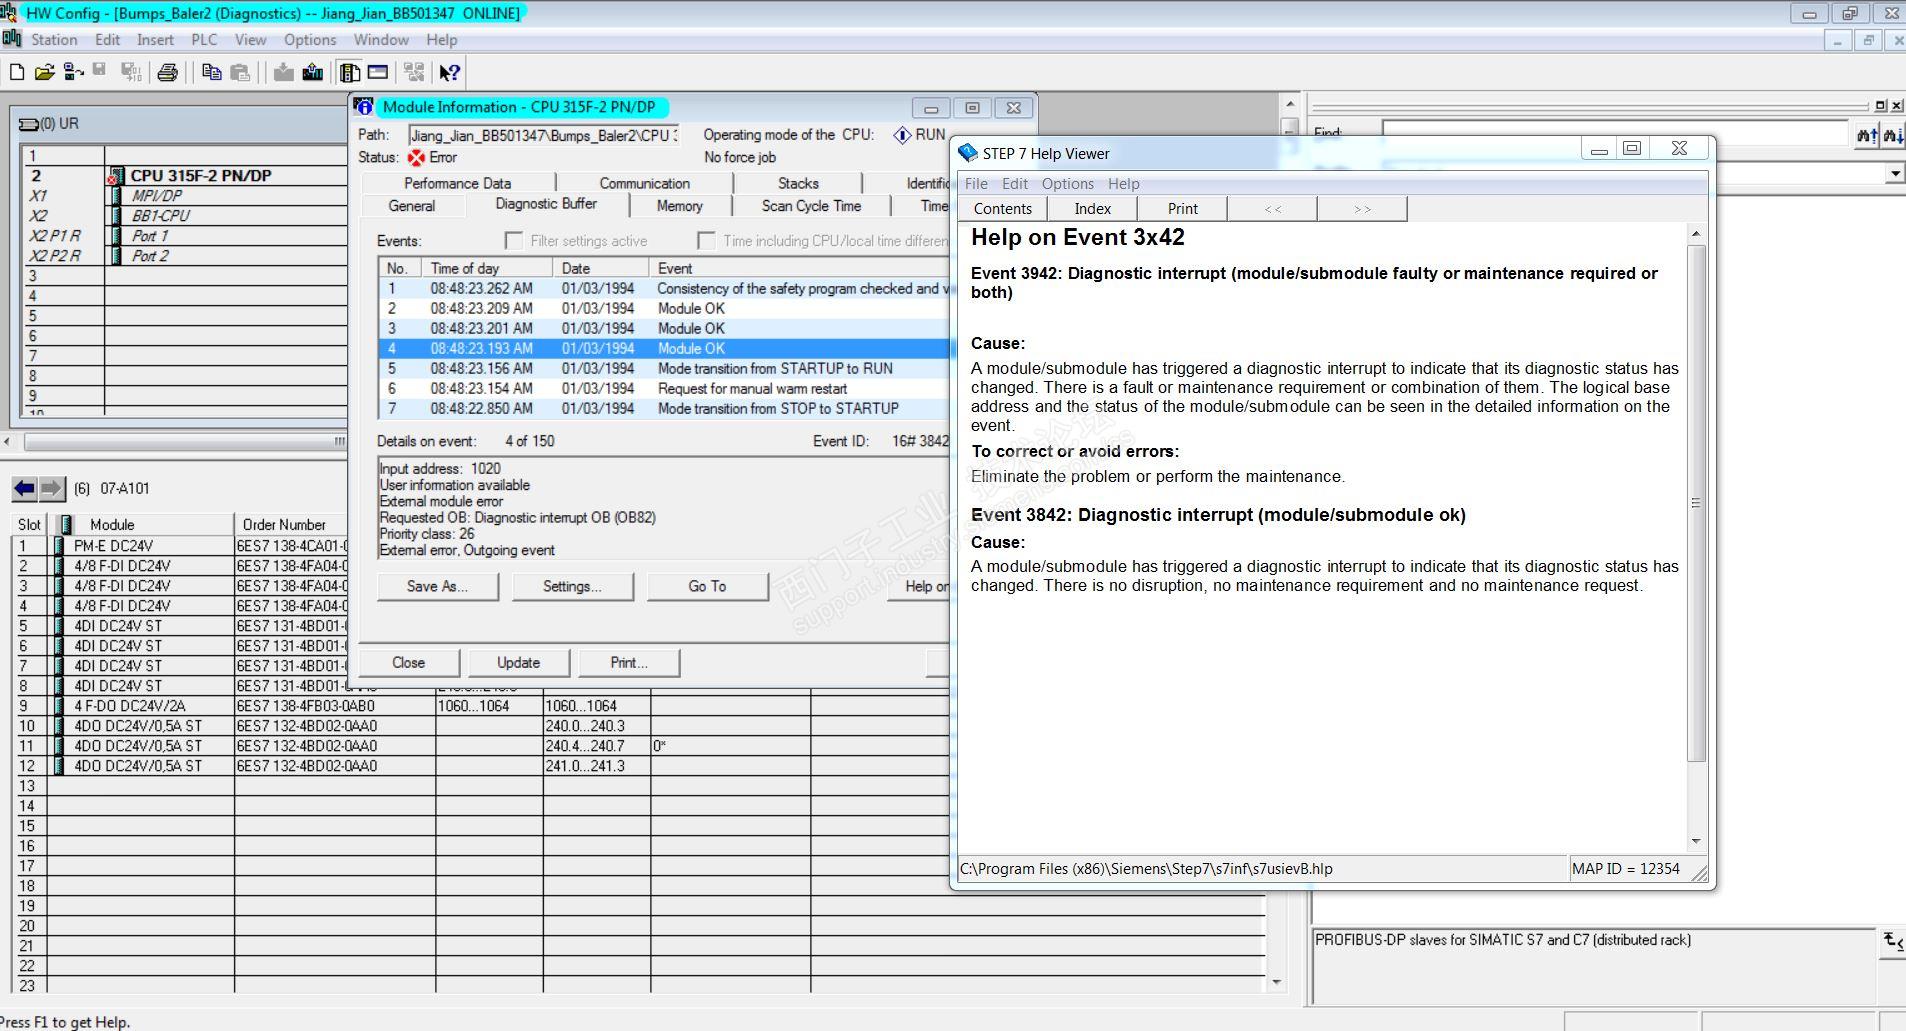Click the Update button
1906x1031 pixels.
(518, 663)
